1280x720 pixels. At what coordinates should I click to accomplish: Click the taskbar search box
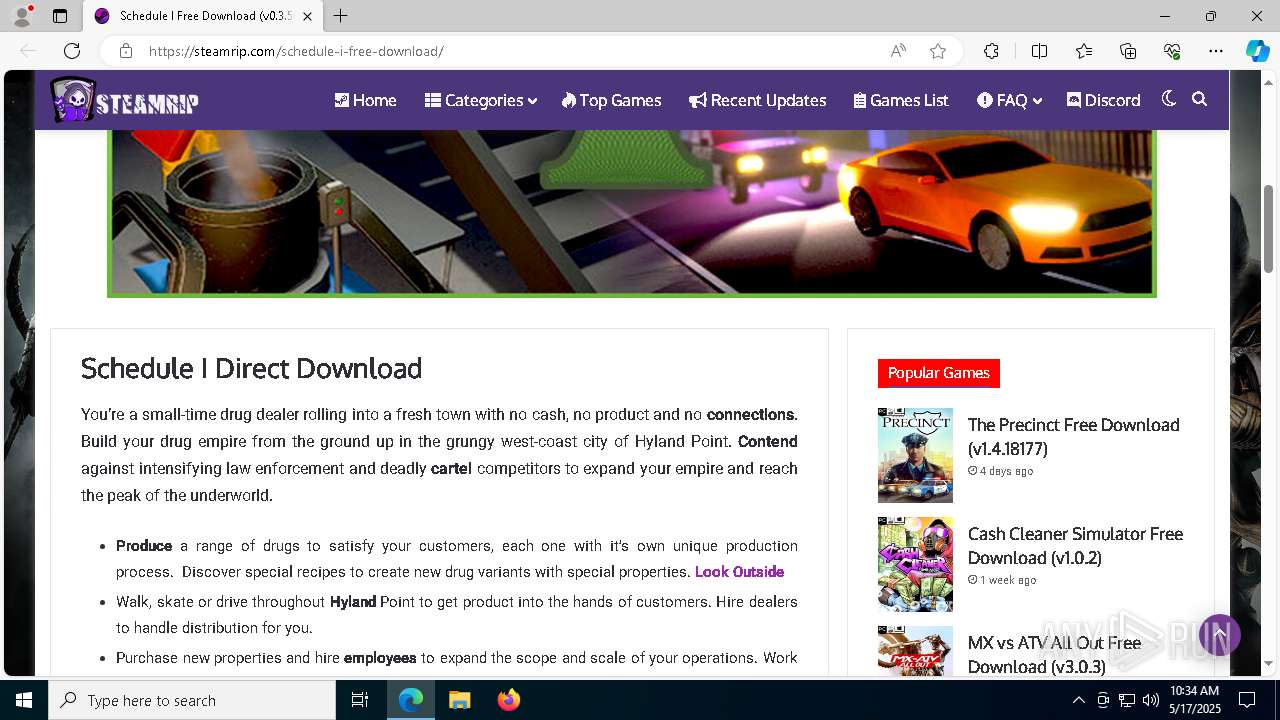coord(192,700)
